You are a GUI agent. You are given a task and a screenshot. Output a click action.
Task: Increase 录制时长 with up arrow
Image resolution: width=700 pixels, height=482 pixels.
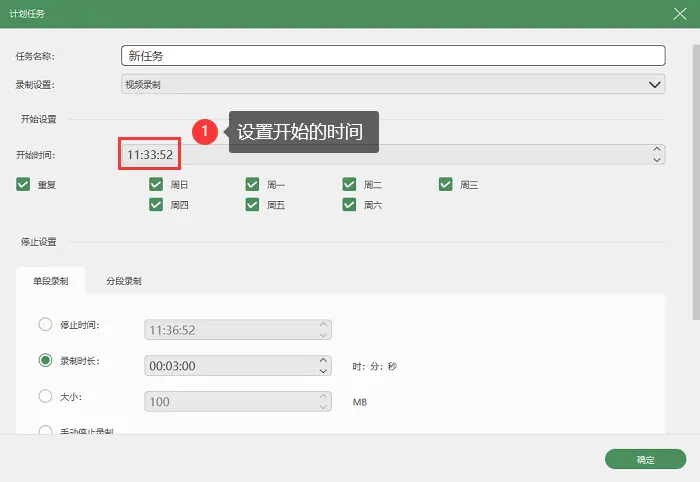pos(323,361)
